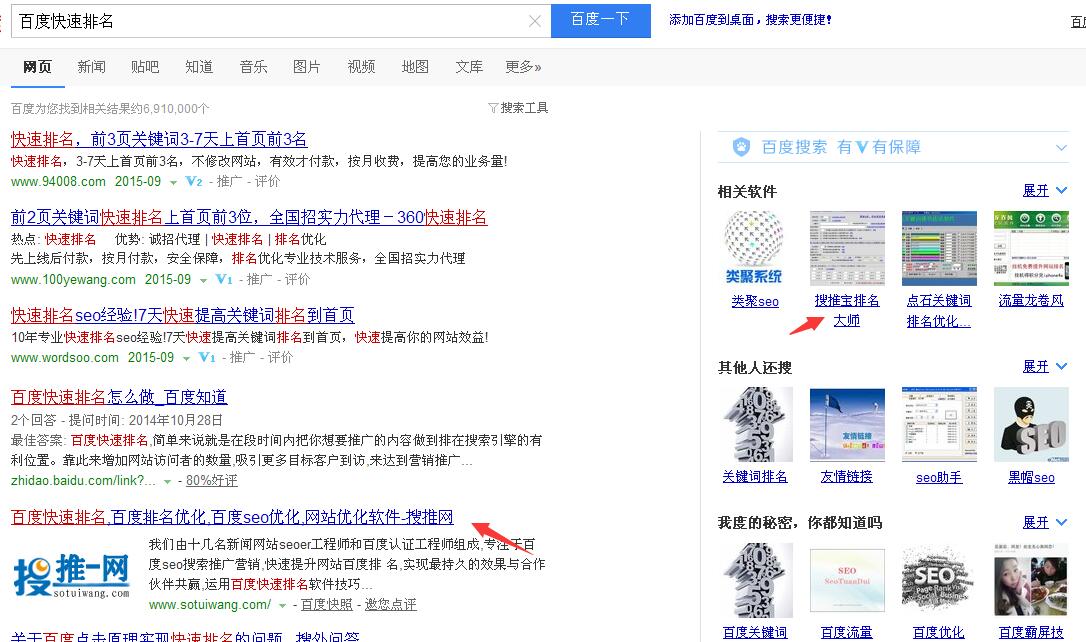Open the 搜推宝排名大师 link

coord(847,310)
